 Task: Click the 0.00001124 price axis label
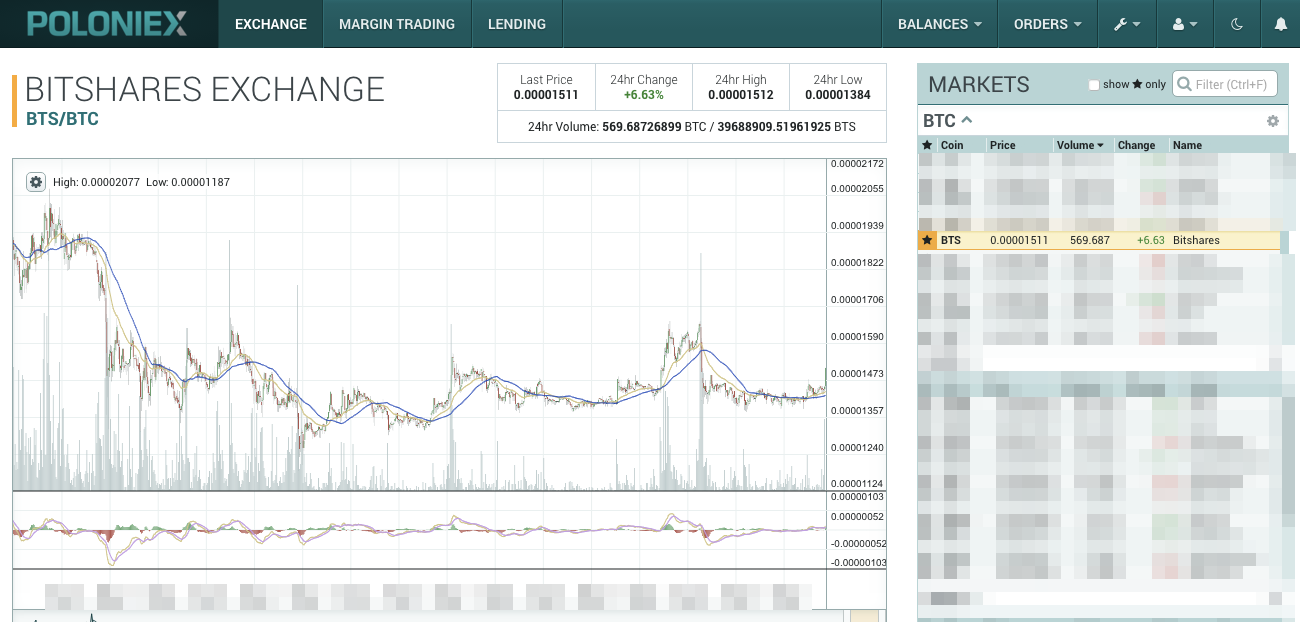tap(857, 484)
